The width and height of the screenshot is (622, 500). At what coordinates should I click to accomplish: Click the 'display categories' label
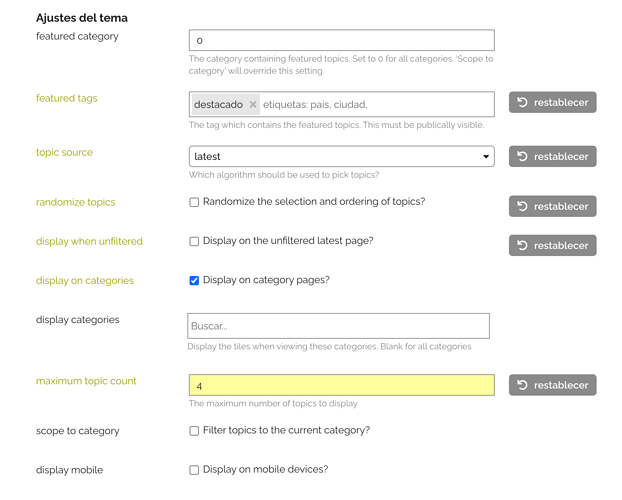[x=78, y=319]
